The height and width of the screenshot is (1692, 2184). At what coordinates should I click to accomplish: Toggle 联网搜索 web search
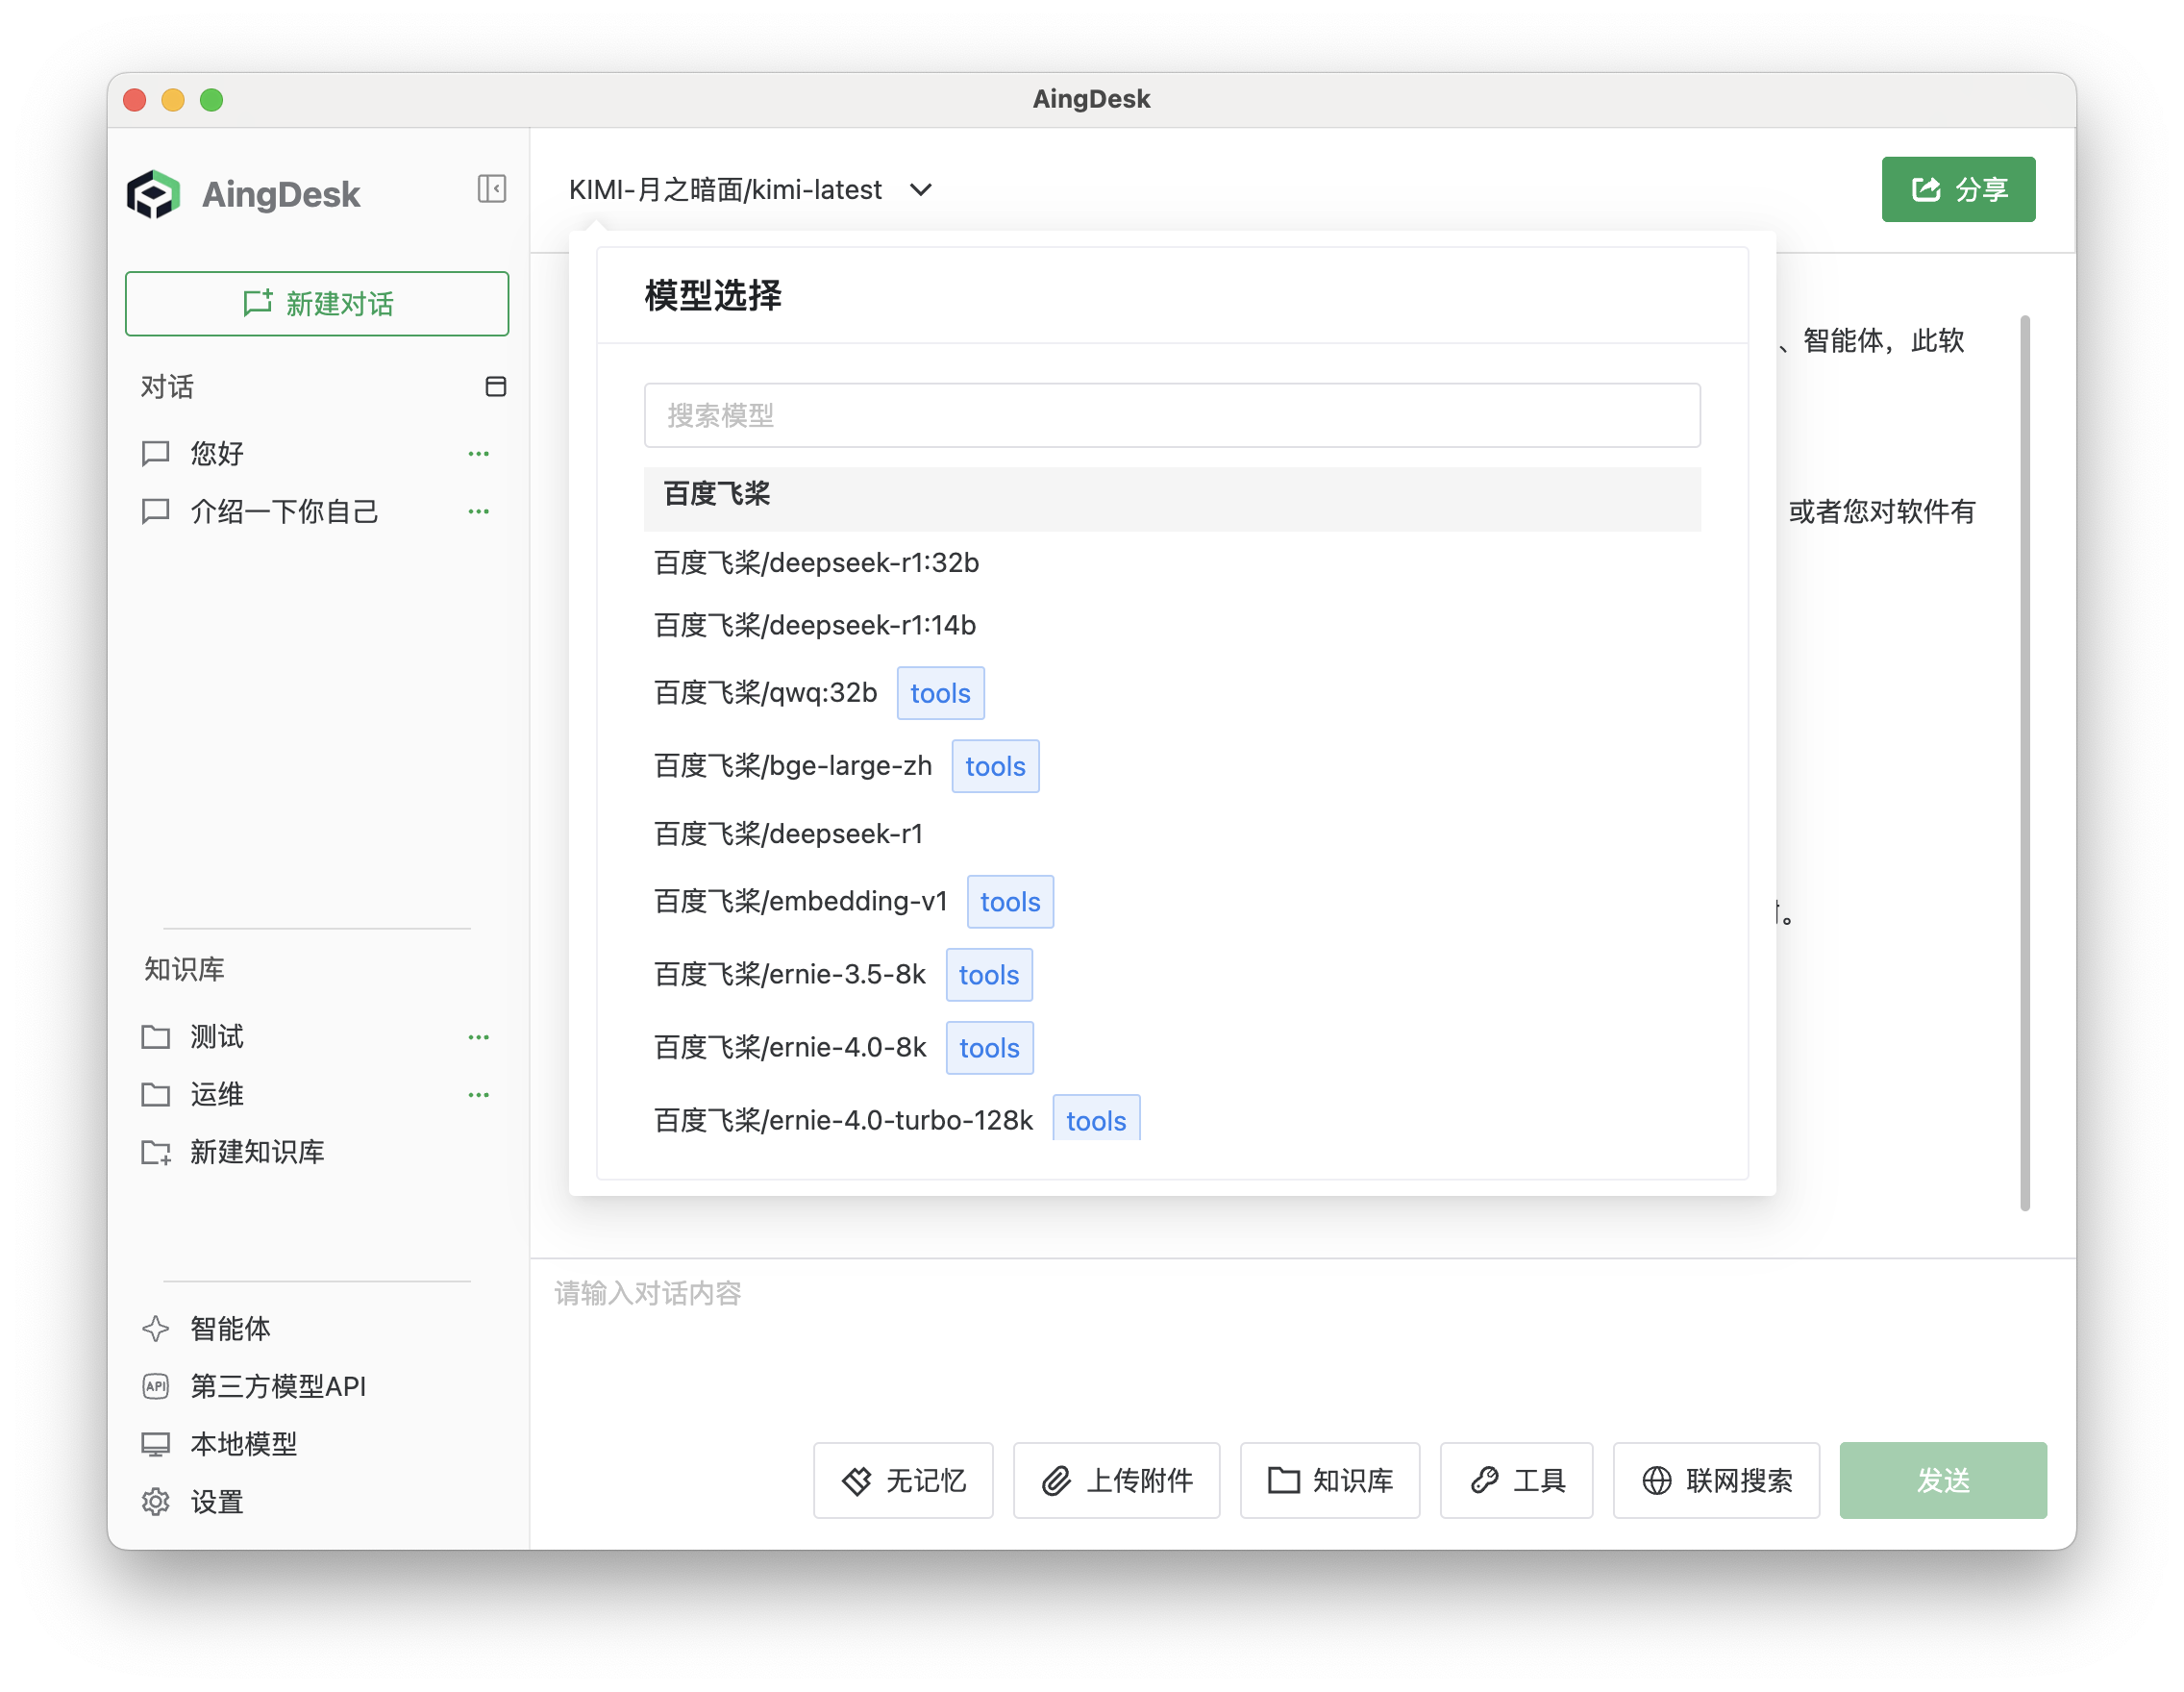1716,1481
